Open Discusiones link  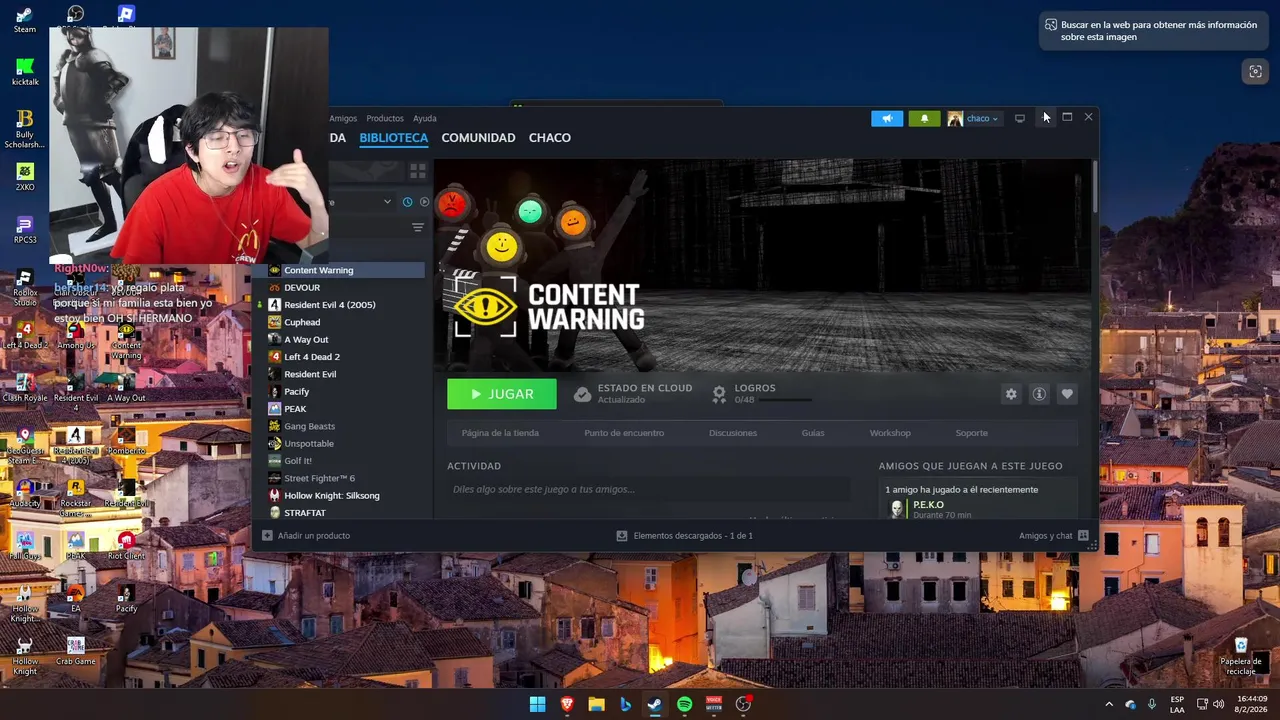click(x=733, y=433)
